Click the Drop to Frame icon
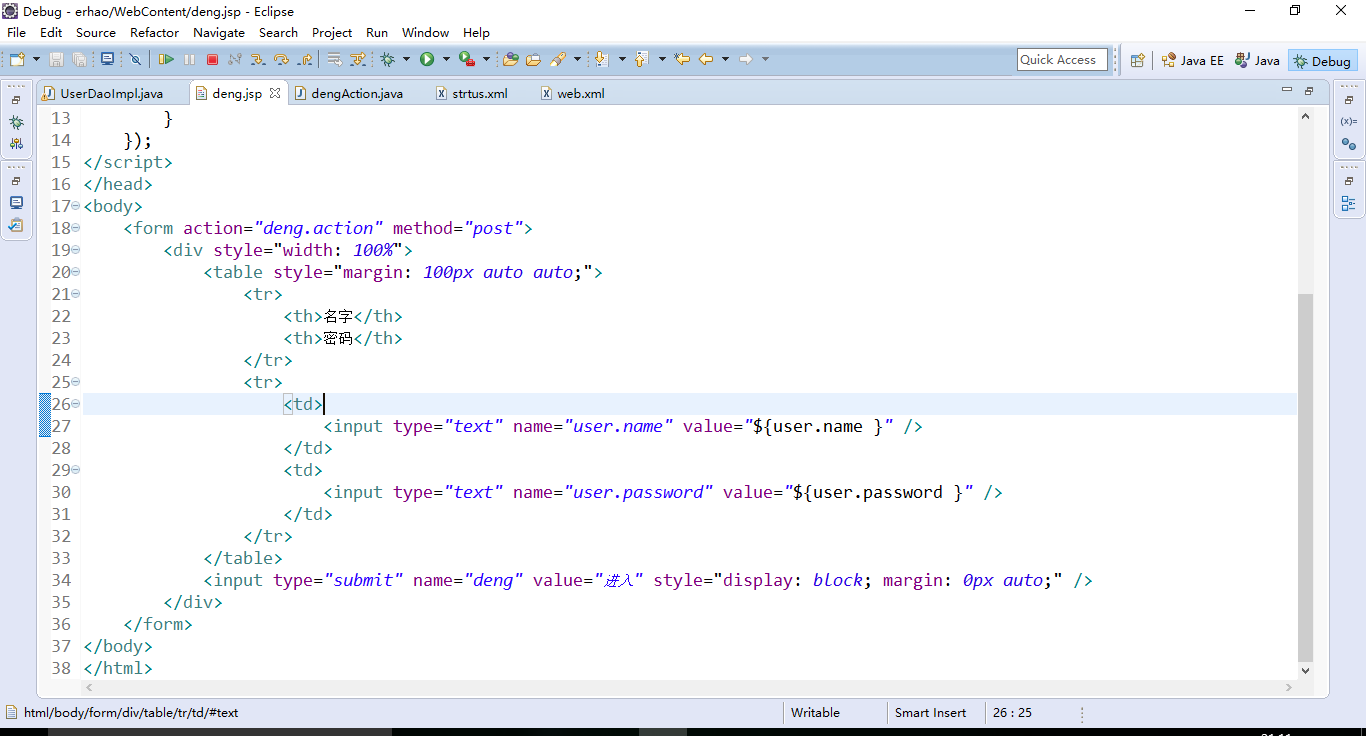1366x736 pixels. pyautogui.click(x=335, y=59)
